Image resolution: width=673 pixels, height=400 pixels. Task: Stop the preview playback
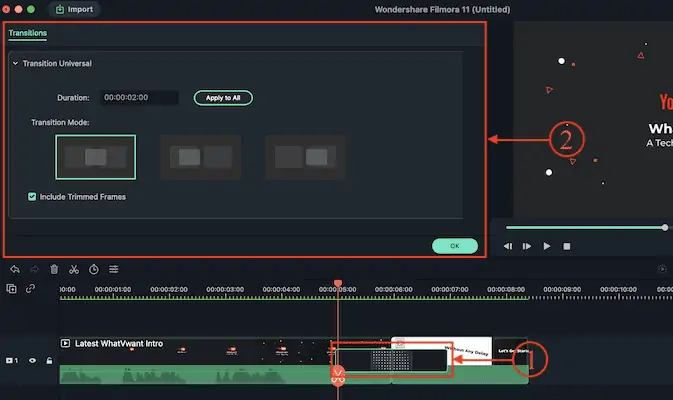[x=567, y=246]
